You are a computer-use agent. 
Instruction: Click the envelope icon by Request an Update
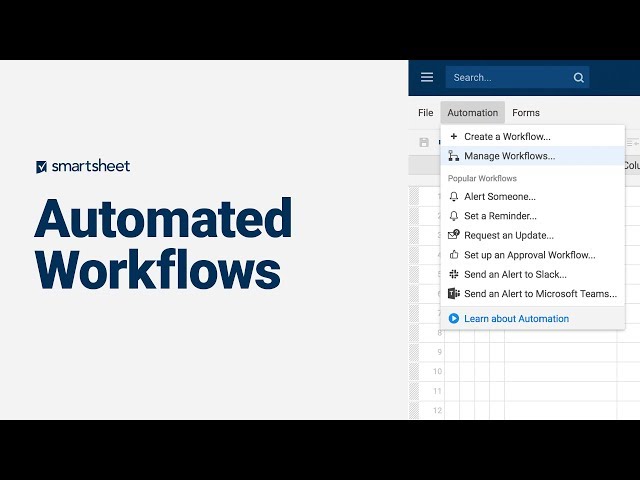453,235
